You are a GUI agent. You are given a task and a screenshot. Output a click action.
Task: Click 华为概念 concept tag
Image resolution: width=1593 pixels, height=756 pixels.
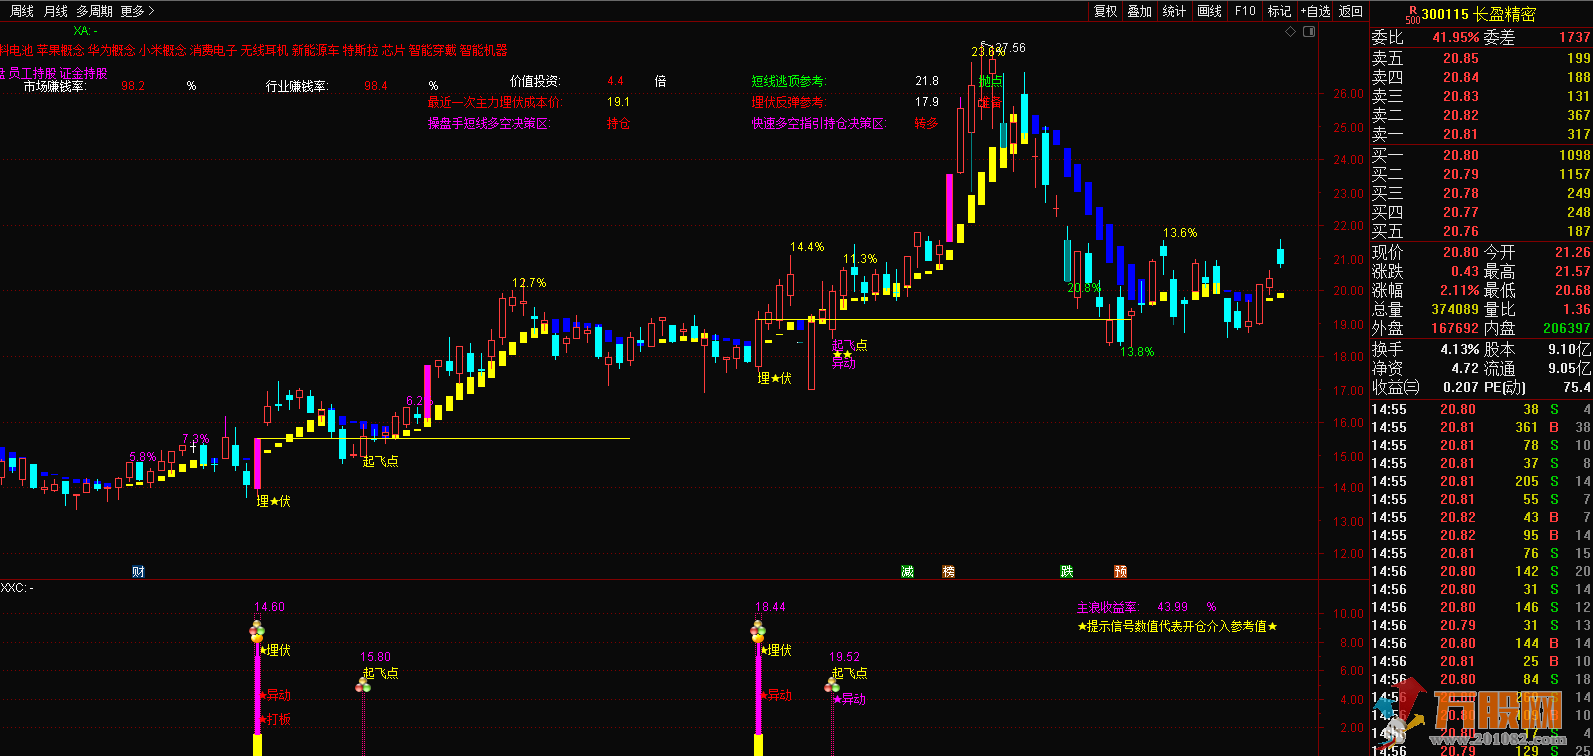111,49
